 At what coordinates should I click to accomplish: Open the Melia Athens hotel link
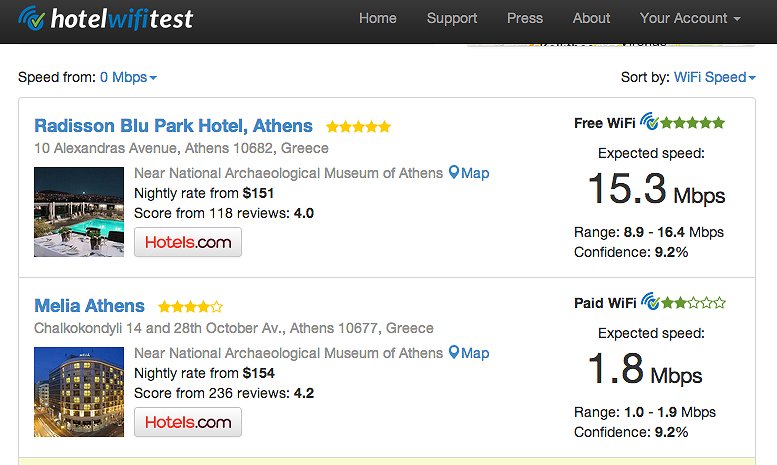pos(89,306)
